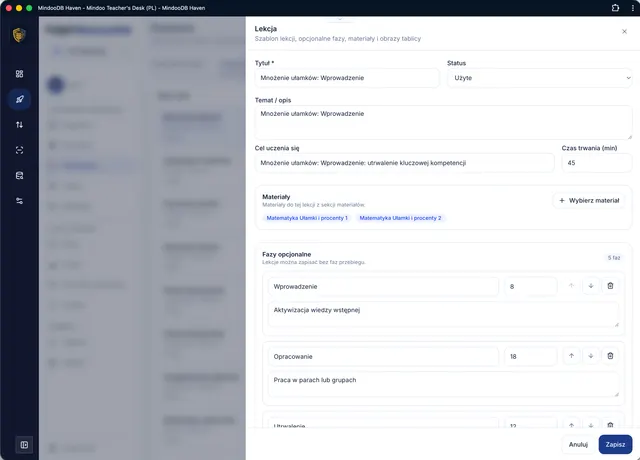Viewport: 640px width, 460px height.
Task: Click the Anuluj button
Action: point(578,444)
